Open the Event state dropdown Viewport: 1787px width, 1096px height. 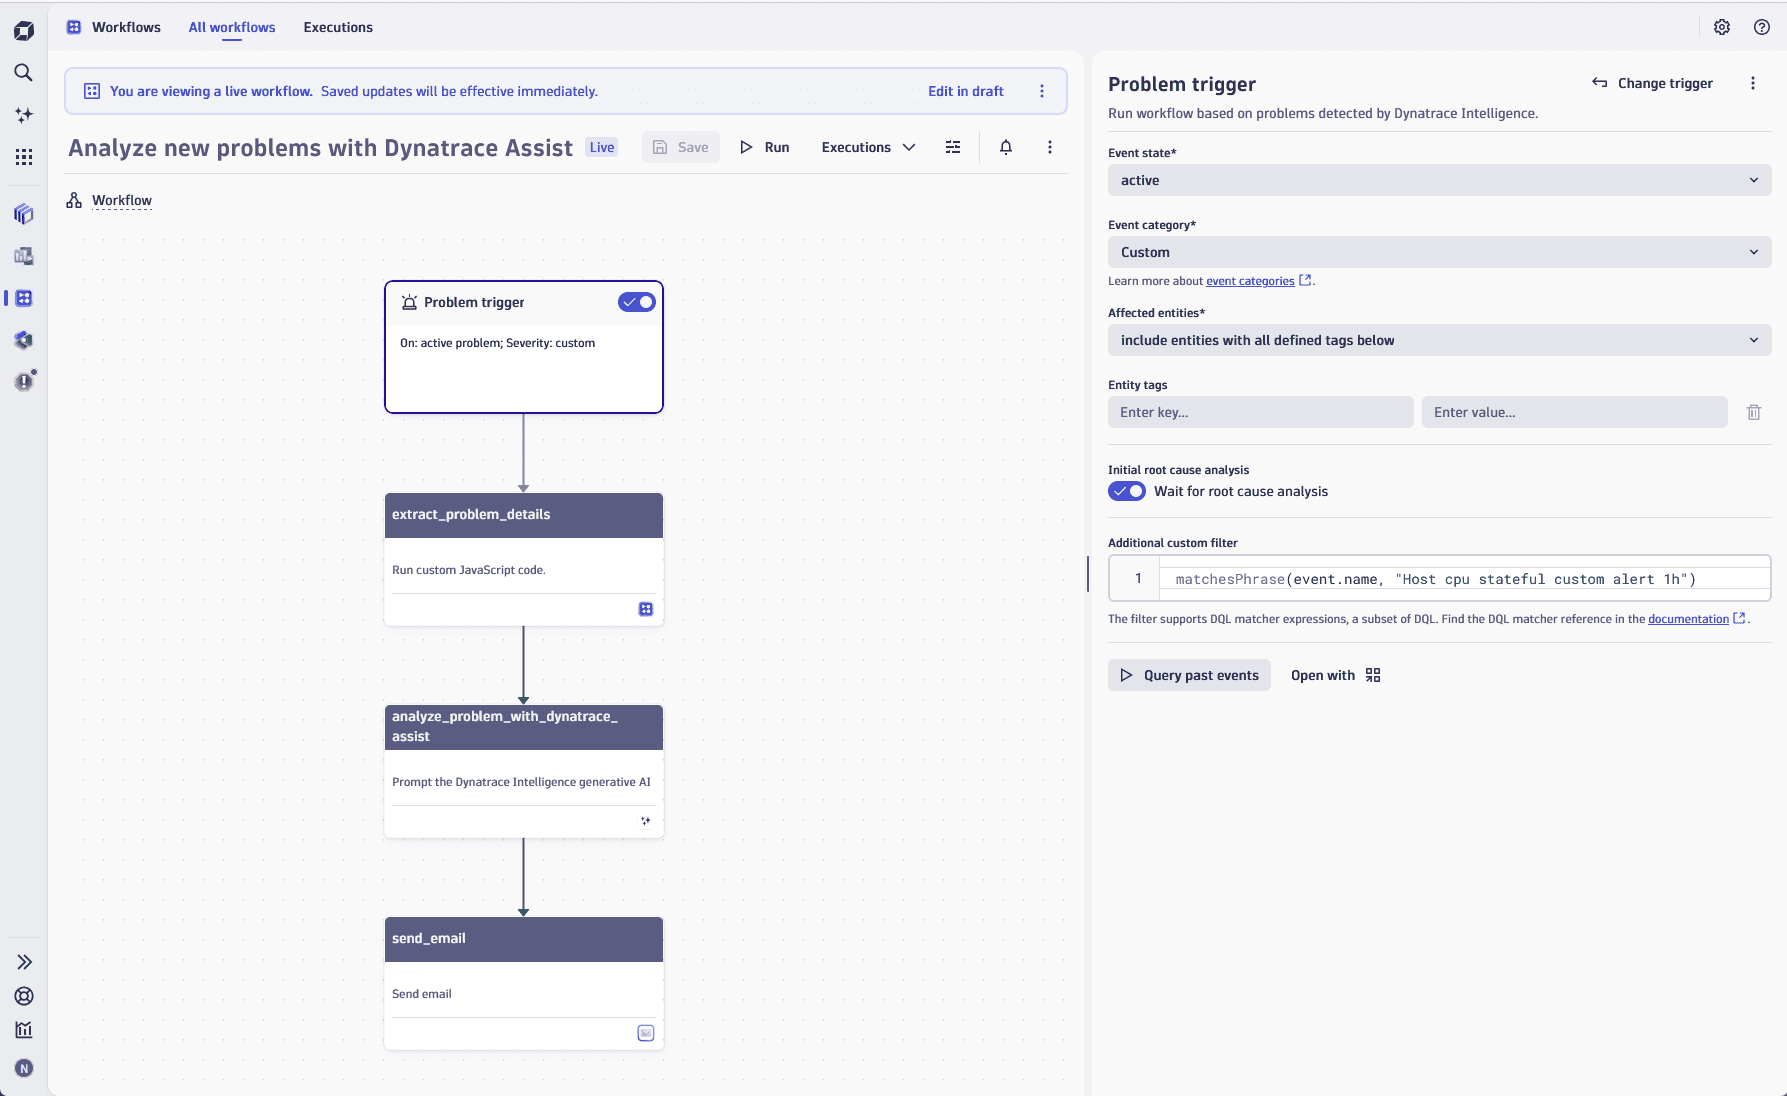pyautogui.click(x=1439, y=180)
